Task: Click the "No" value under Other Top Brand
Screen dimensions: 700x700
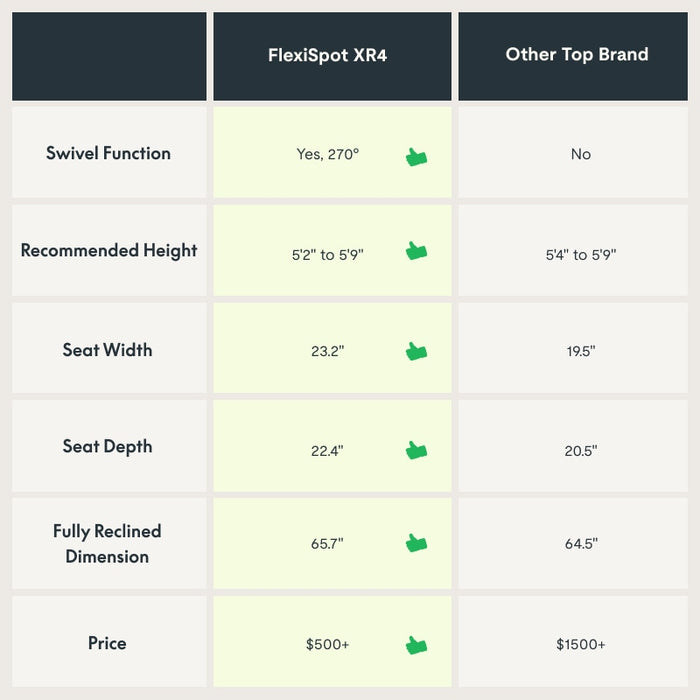Action: (581, 154)
